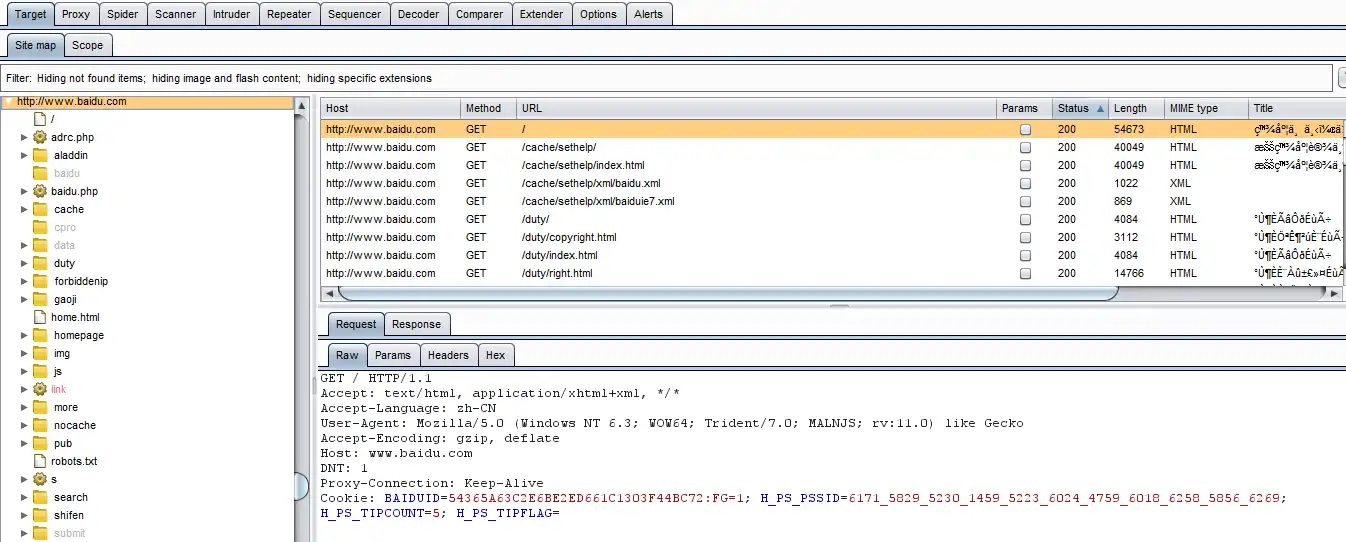Click the cache folder icon

40,209
